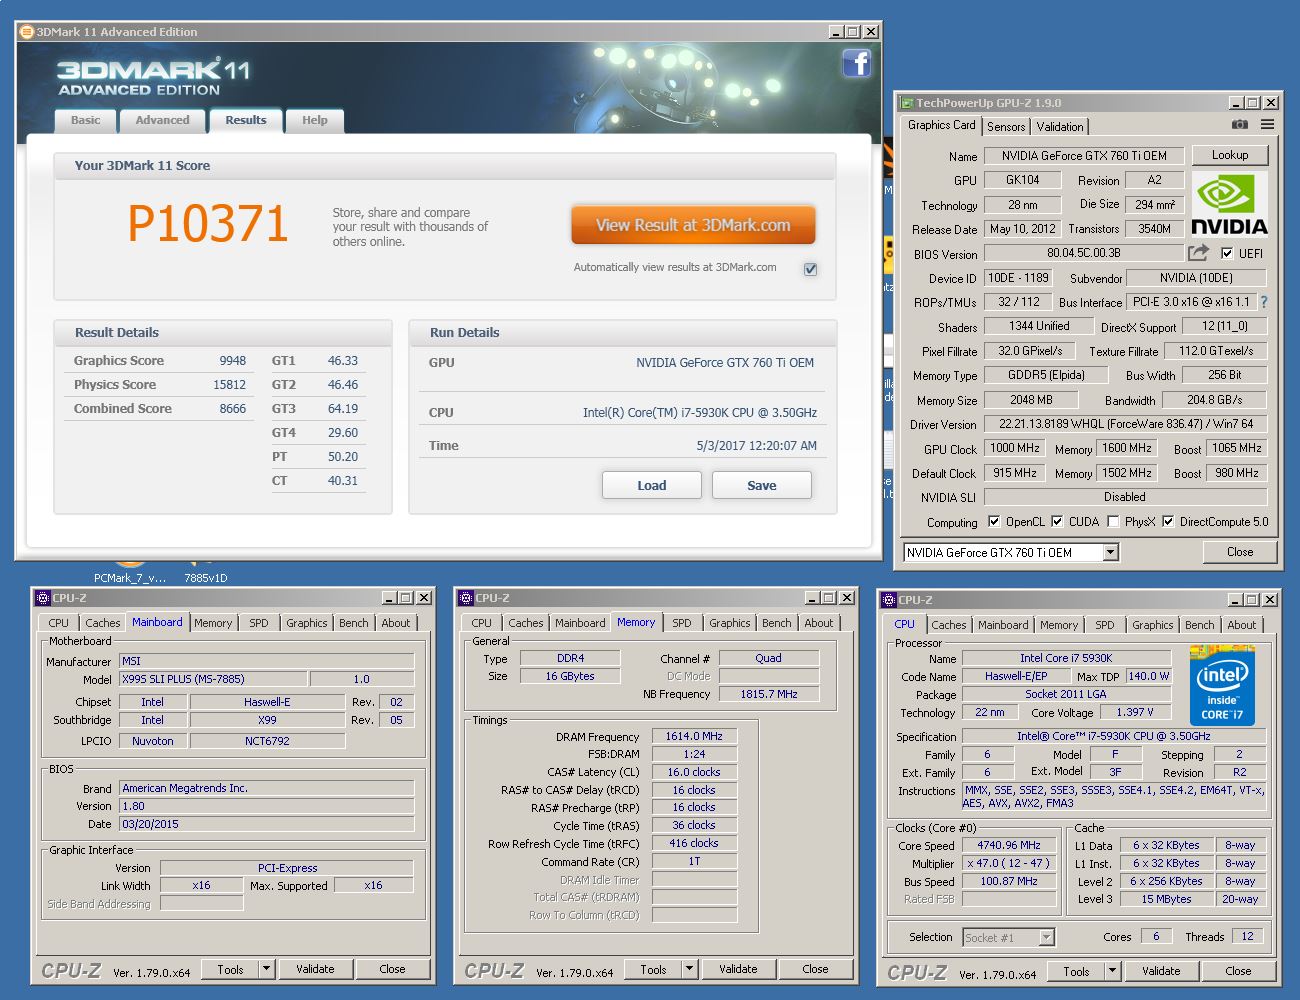Toggle the PhysX computing checkbox
This screenshot has height=1000, width=1300.
(x=1113, y=521)
